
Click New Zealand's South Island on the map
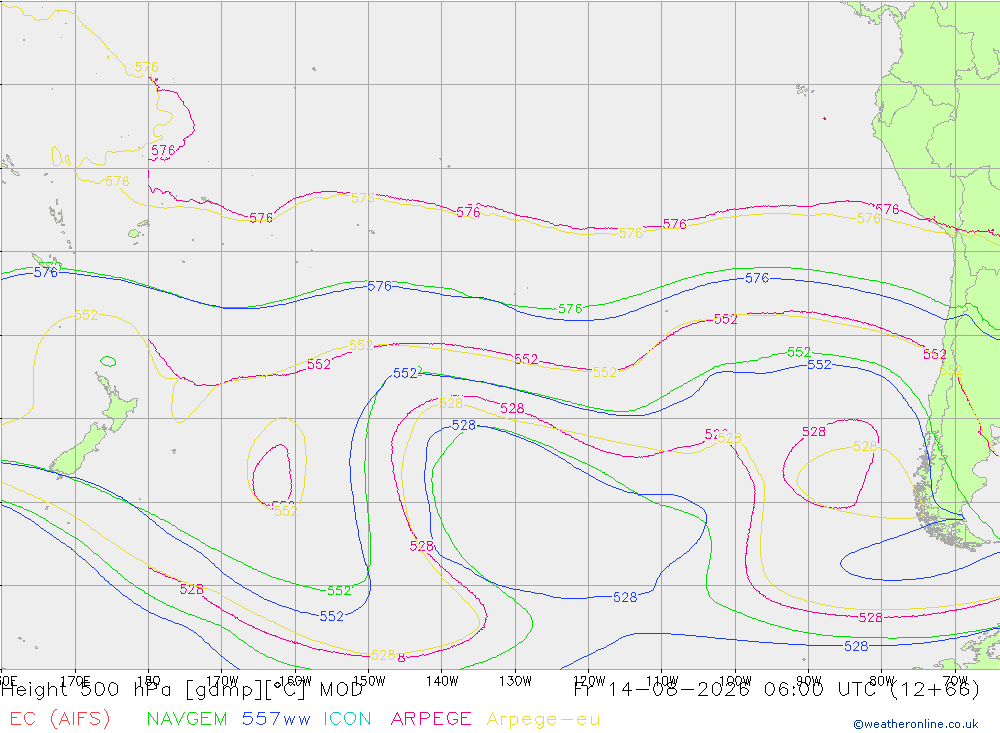pos(78,452)
